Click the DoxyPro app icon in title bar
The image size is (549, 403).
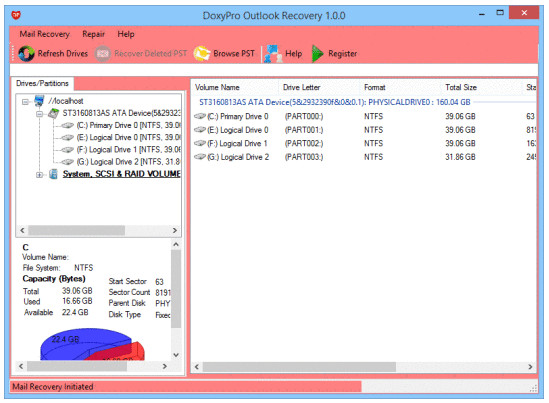[16, 15]
